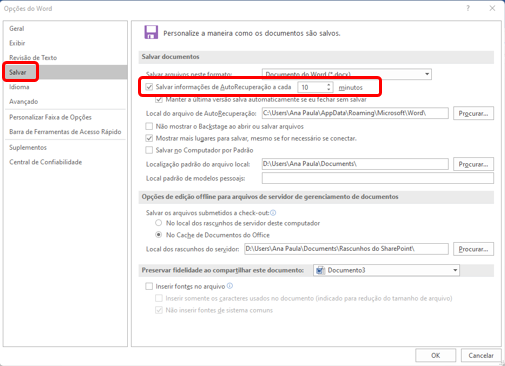Open Barra de Ferramentas de Acesso Rápido

[x=65, y=132]
